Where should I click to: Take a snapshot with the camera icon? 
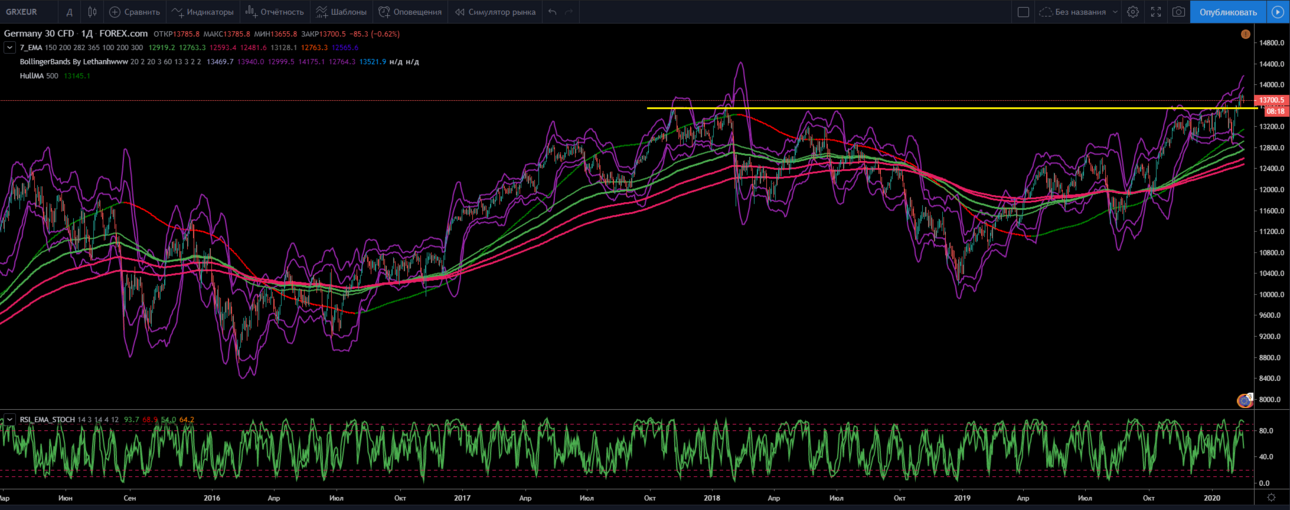1179,12
